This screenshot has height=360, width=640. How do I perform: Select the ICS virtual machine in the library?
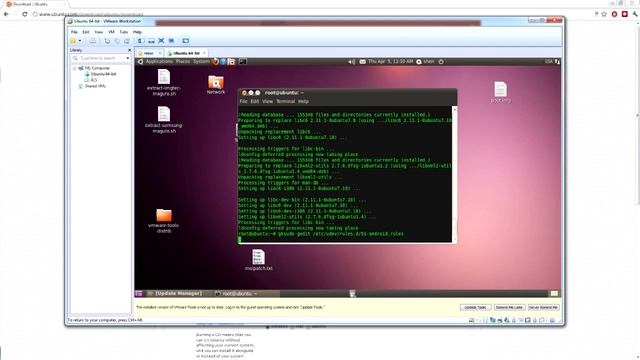coord(93,80)
